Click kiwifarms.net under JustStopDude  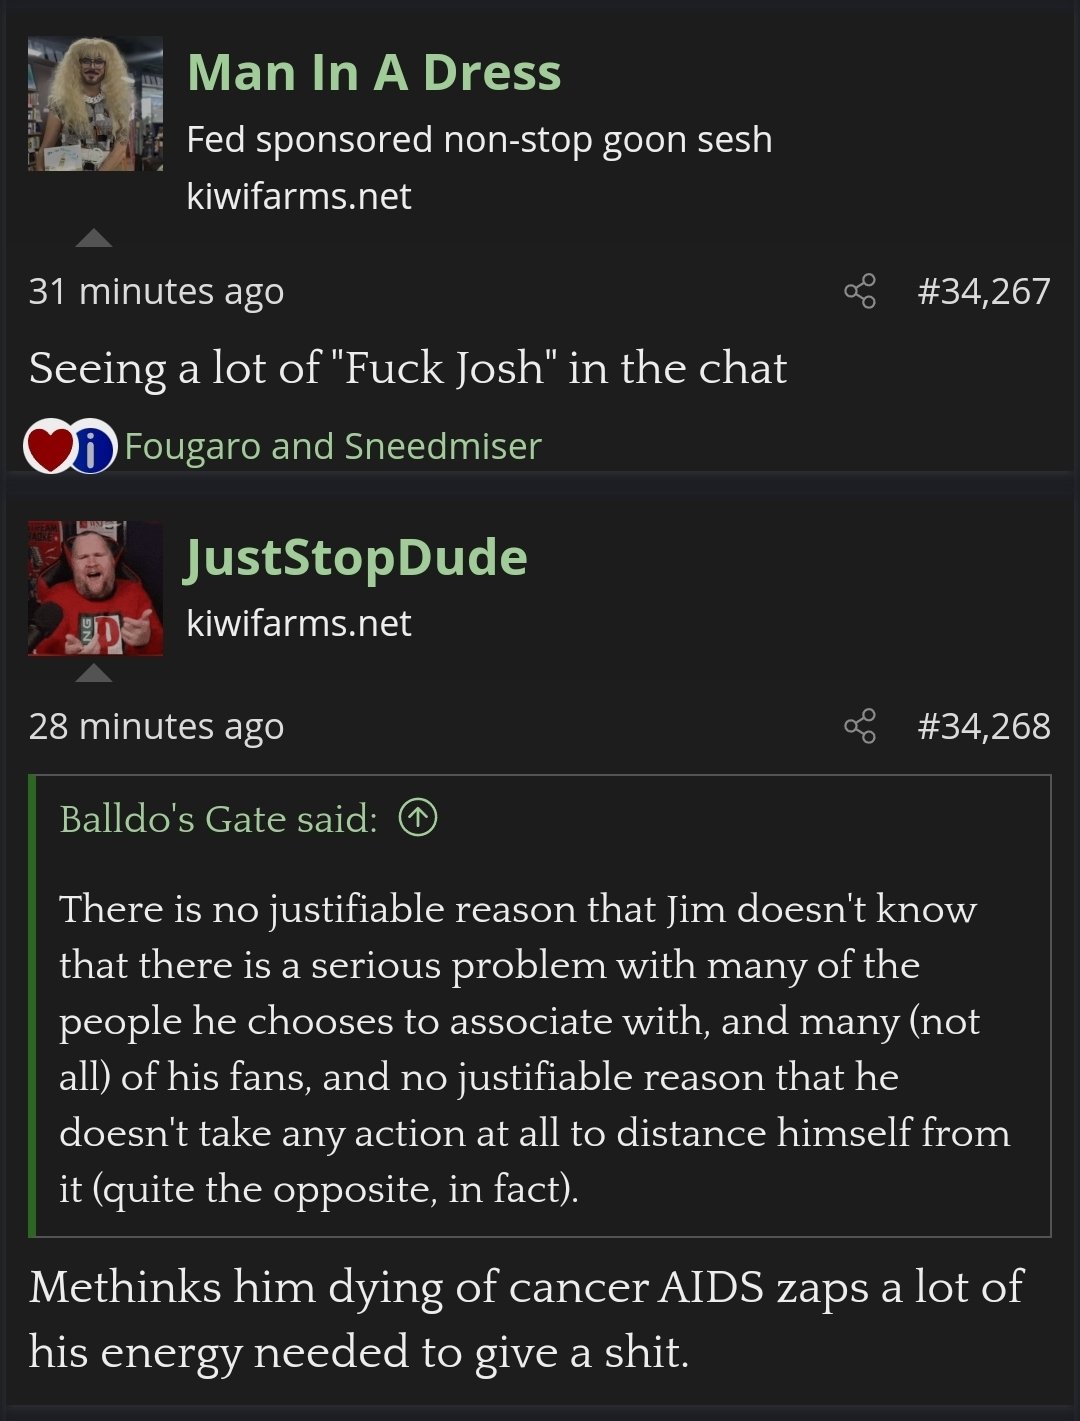tap(299, 623)
